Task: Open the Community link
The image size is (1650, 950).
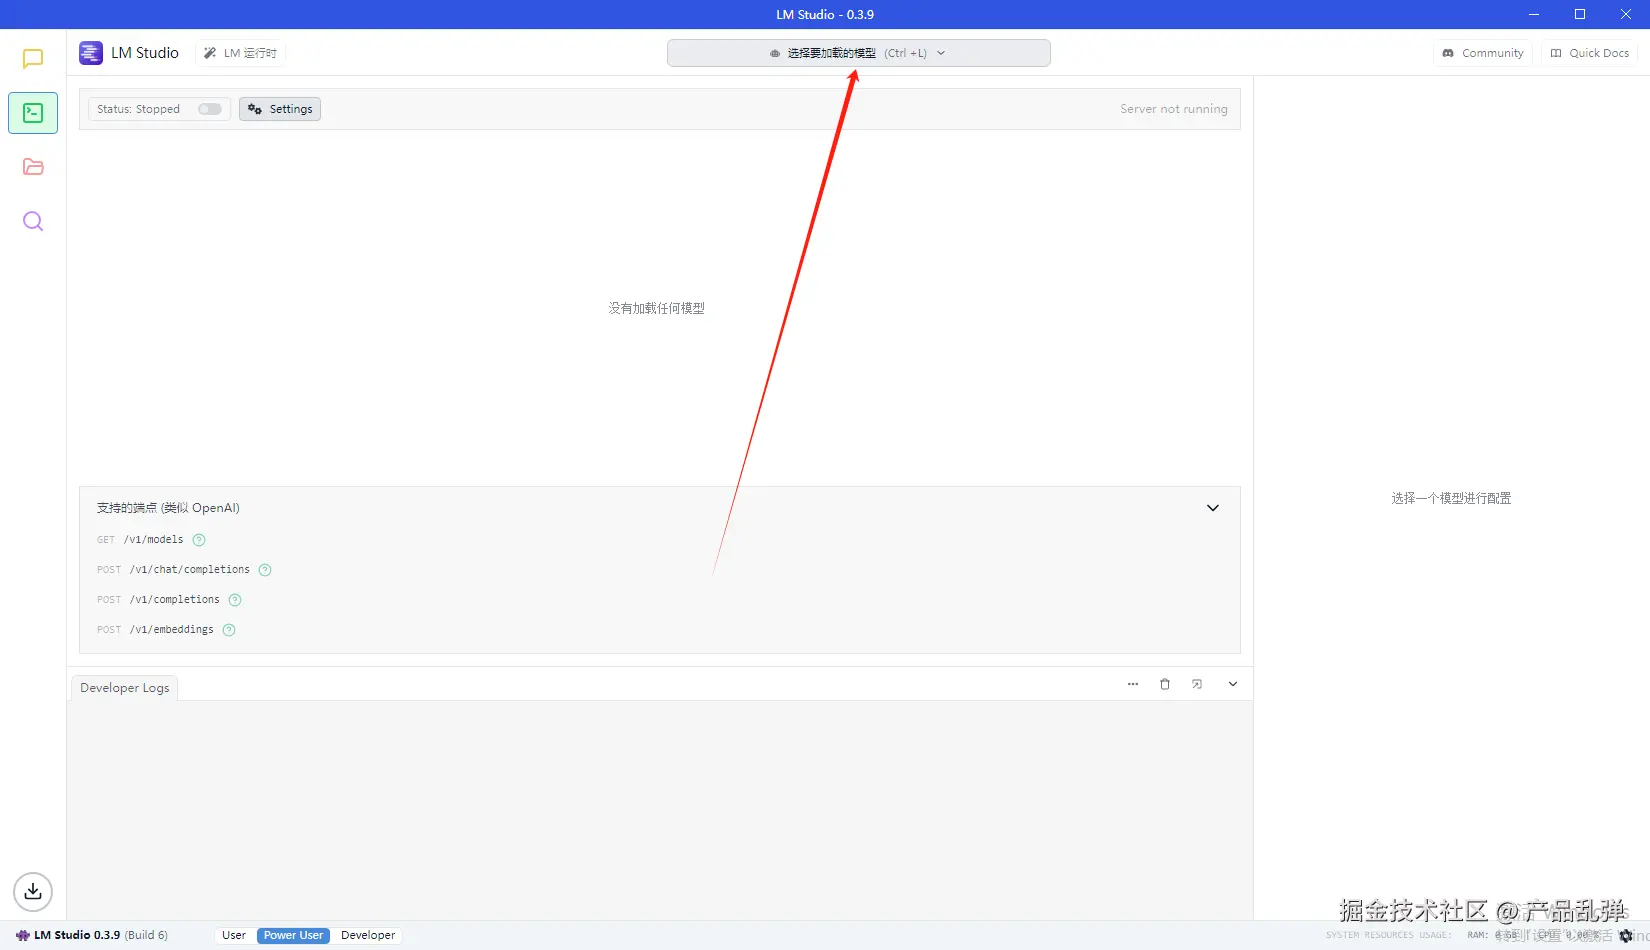Action: (x=1483, y=53)
